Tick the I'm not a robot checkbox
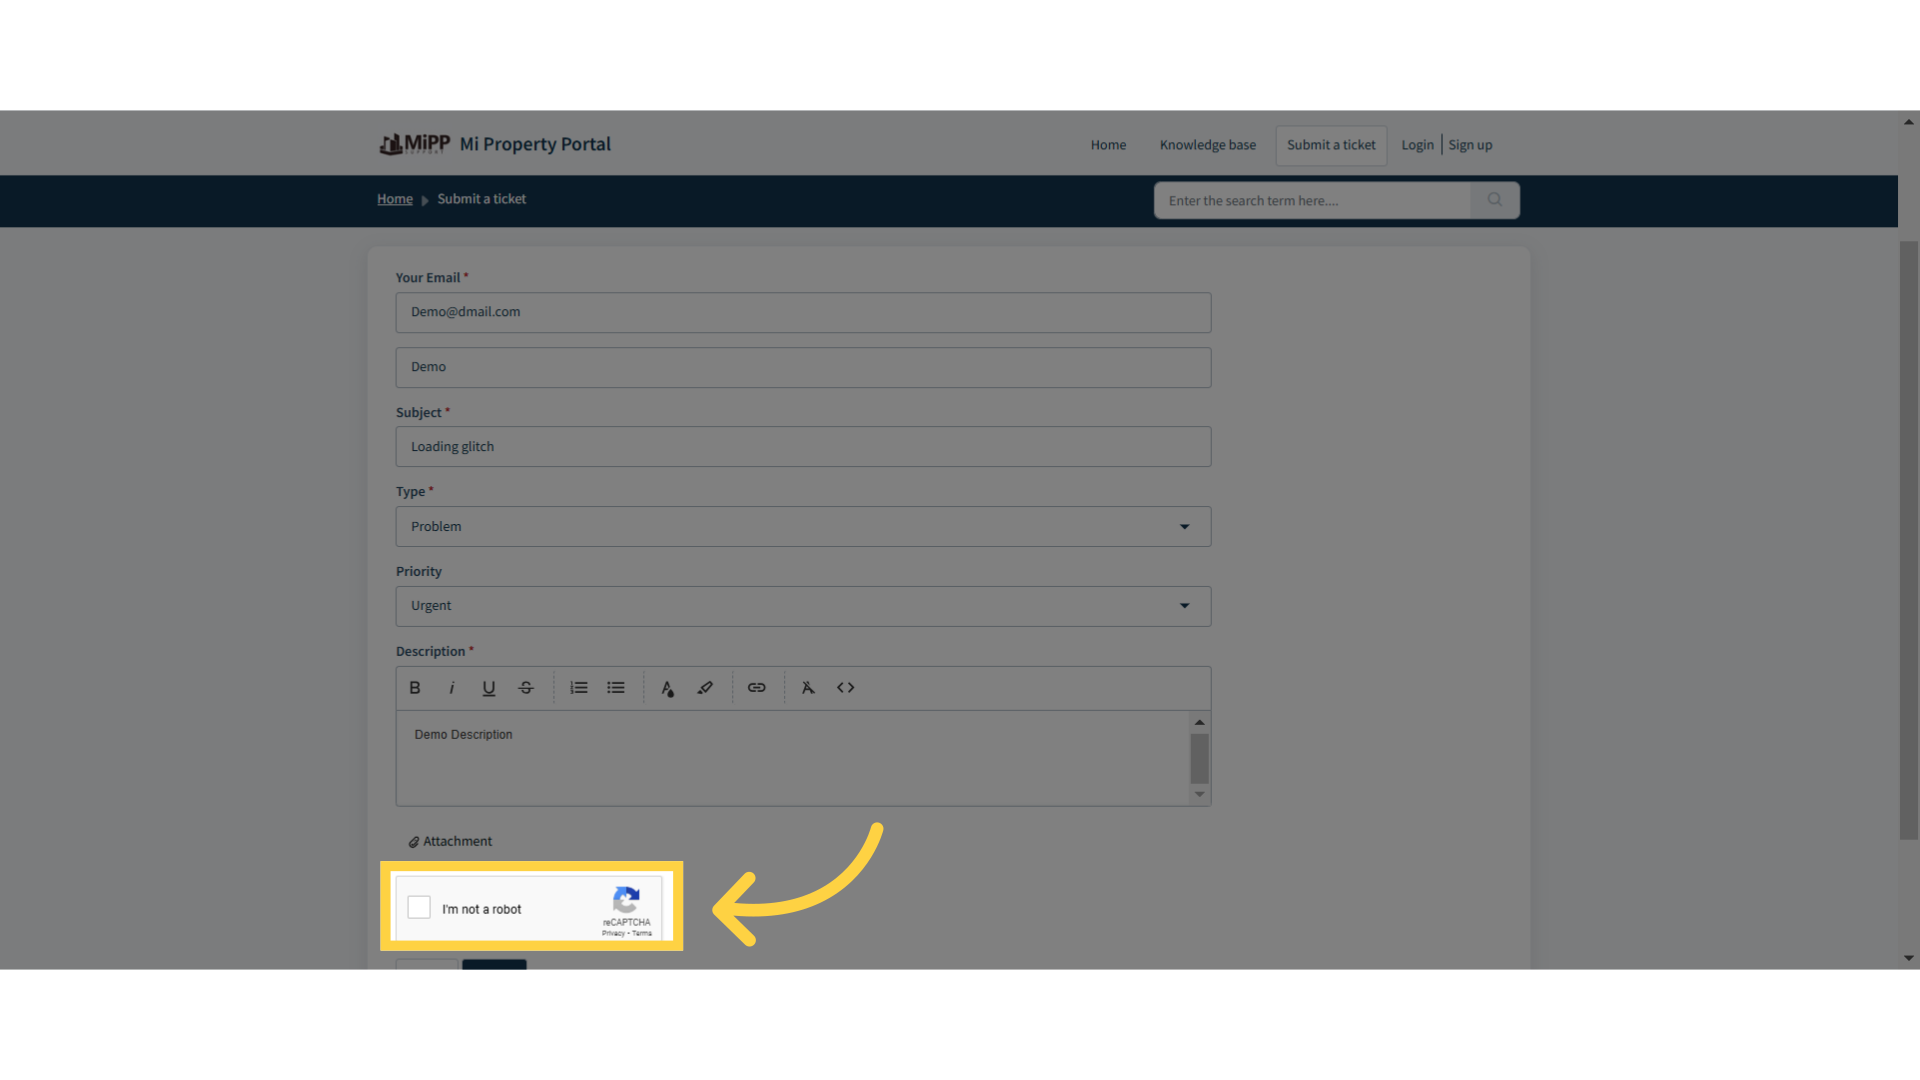The width and height of the screenshot is (1920, 1080). point(419,907)
